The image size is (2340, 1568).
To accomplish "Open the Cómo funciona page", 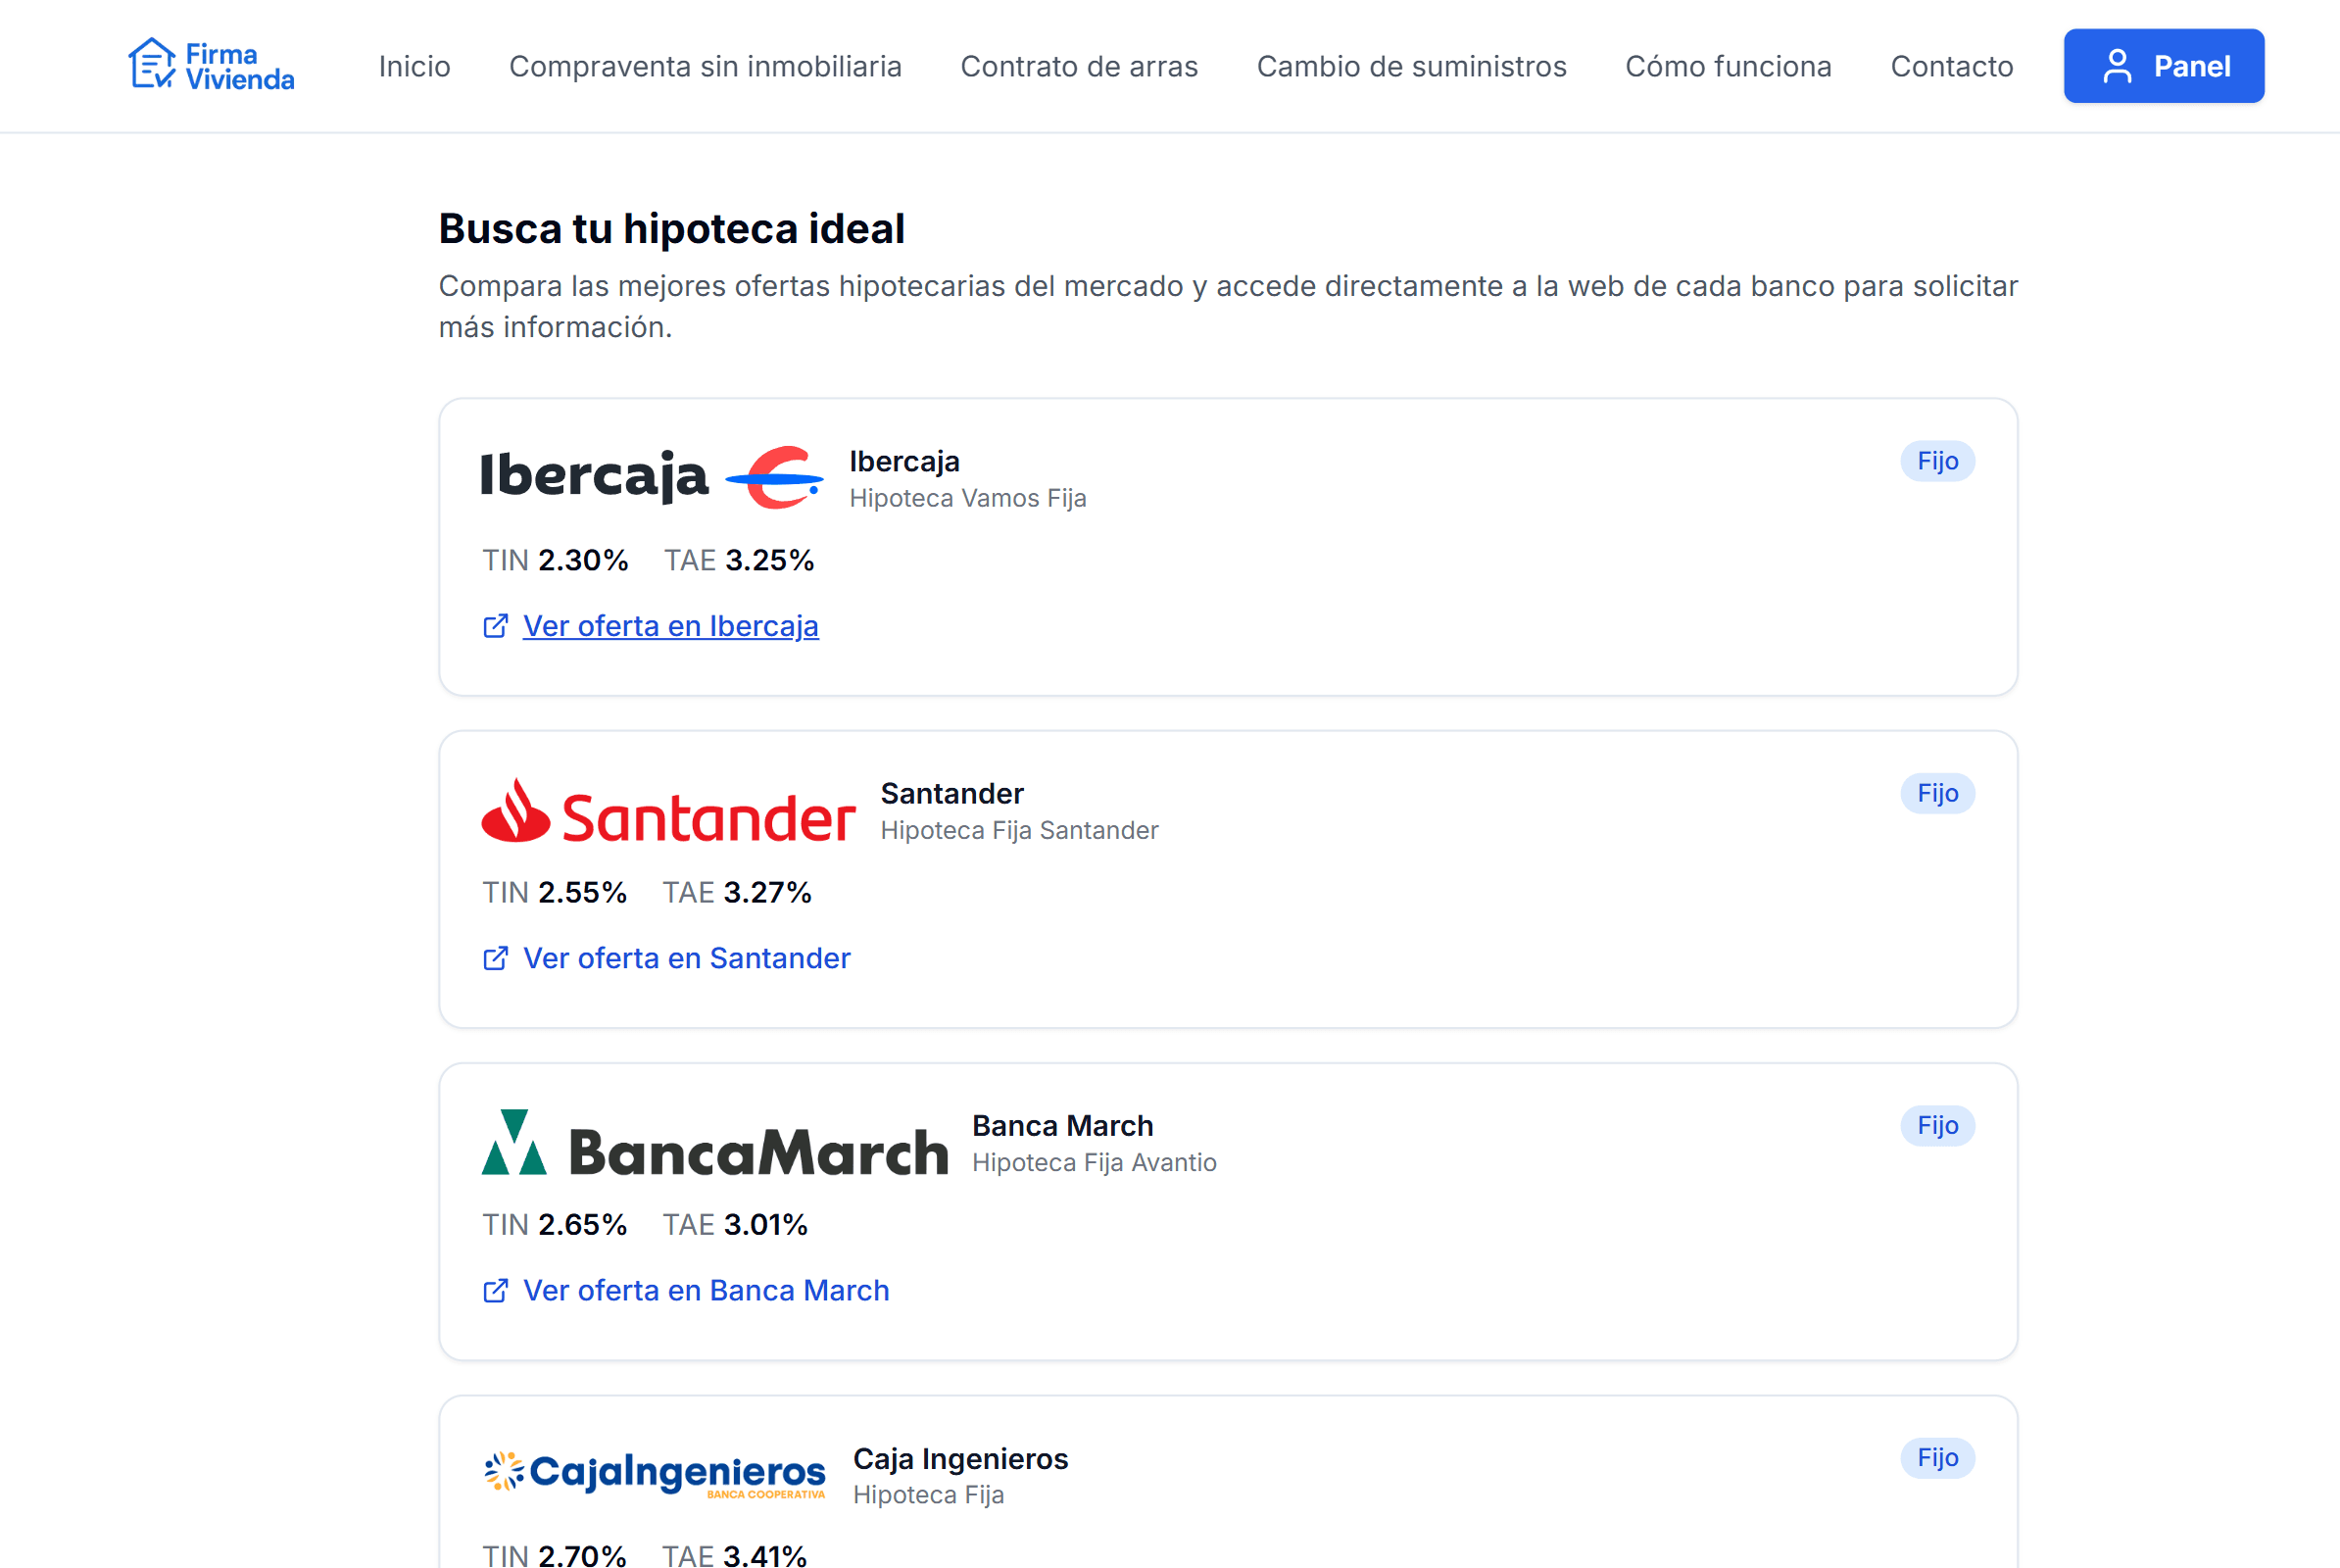I will tap(1728, 67).
